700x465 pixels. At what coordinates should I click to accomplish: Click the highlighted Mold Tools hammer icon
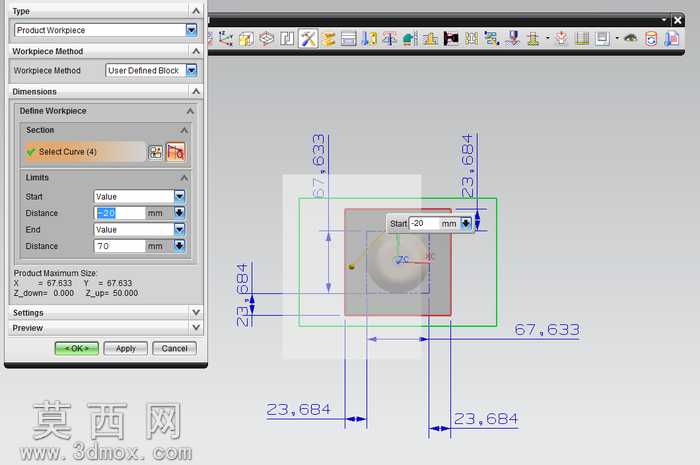[308, 39]
